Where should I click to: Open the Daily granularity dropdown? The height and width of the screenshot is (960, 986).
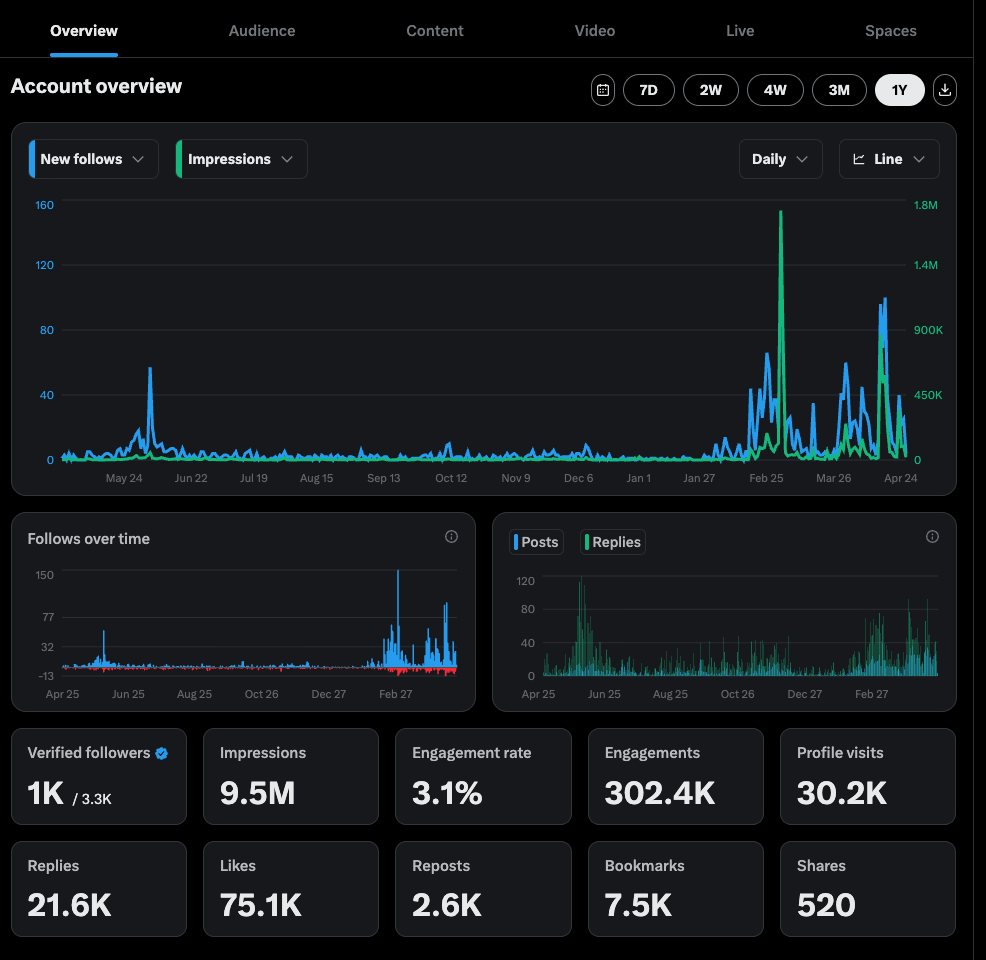pyautogui.click(x=780, y=159)
